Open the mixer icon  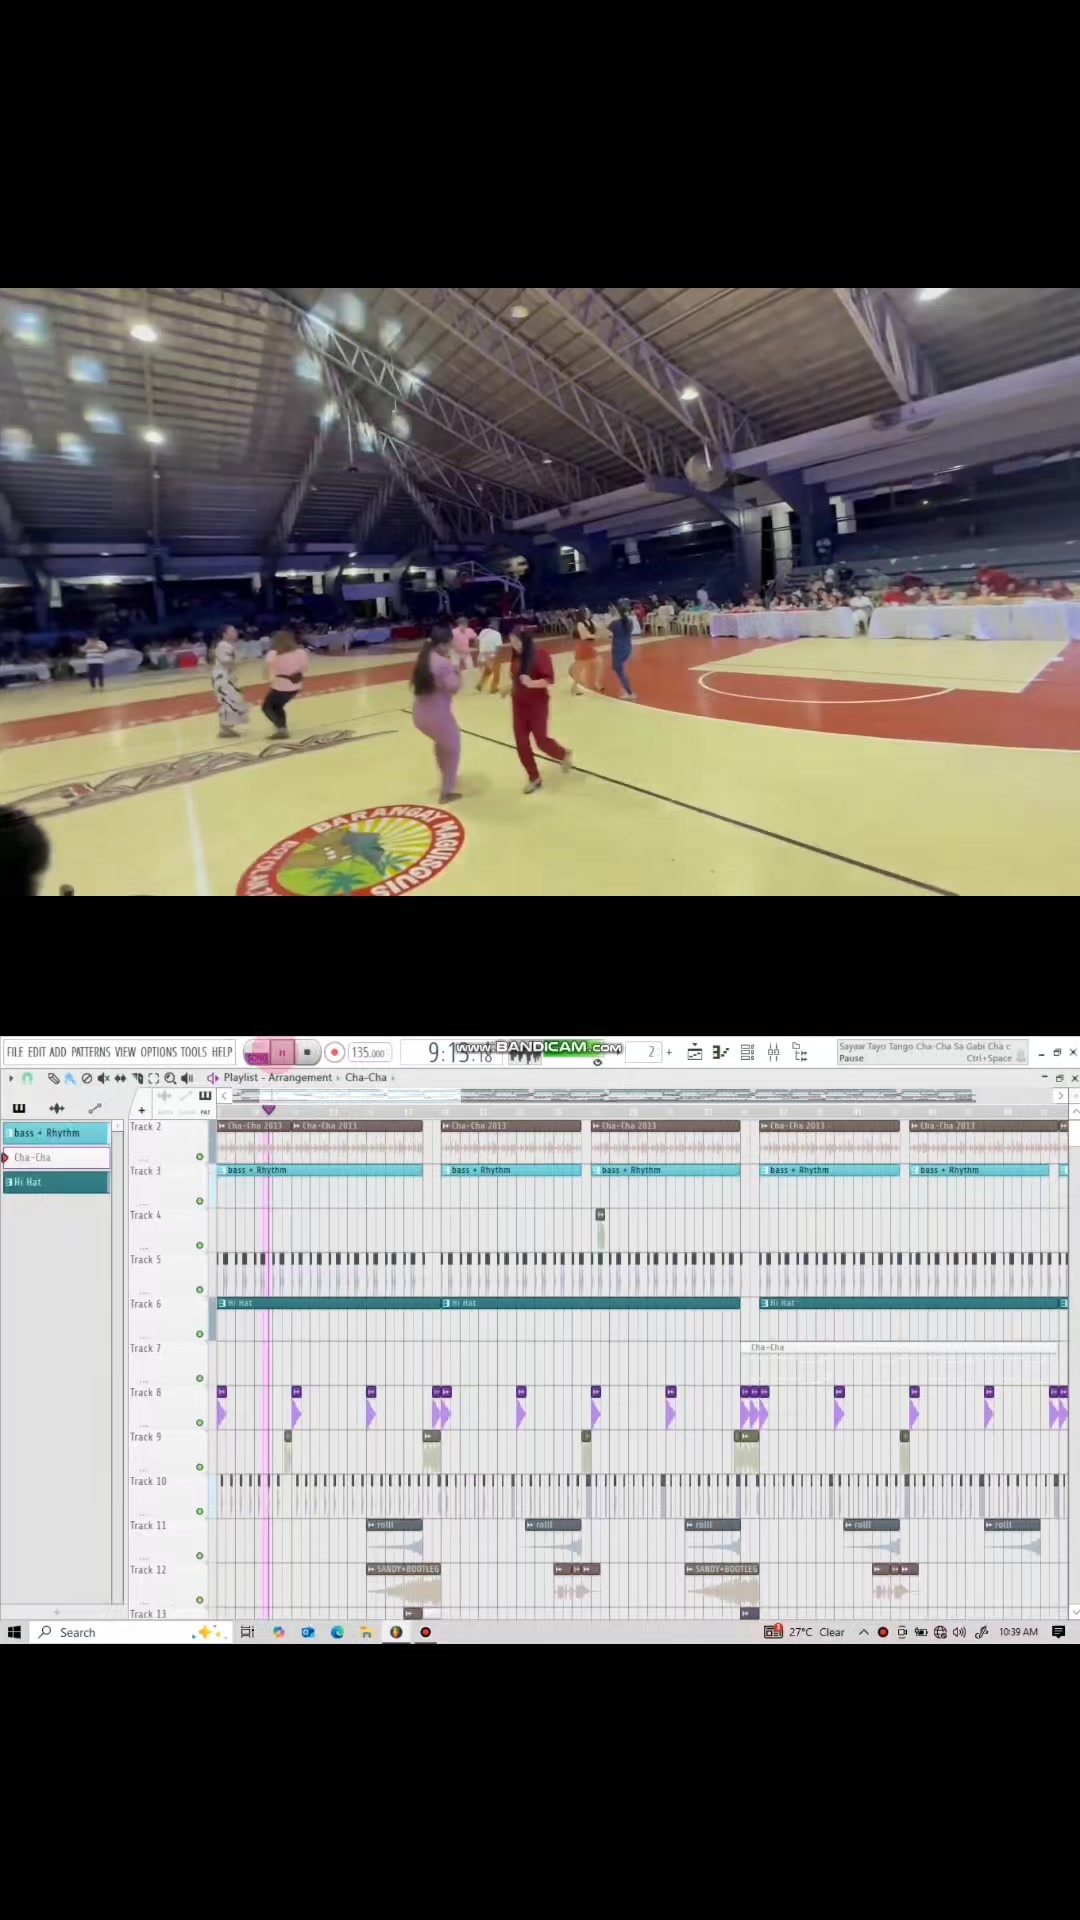773,1052
